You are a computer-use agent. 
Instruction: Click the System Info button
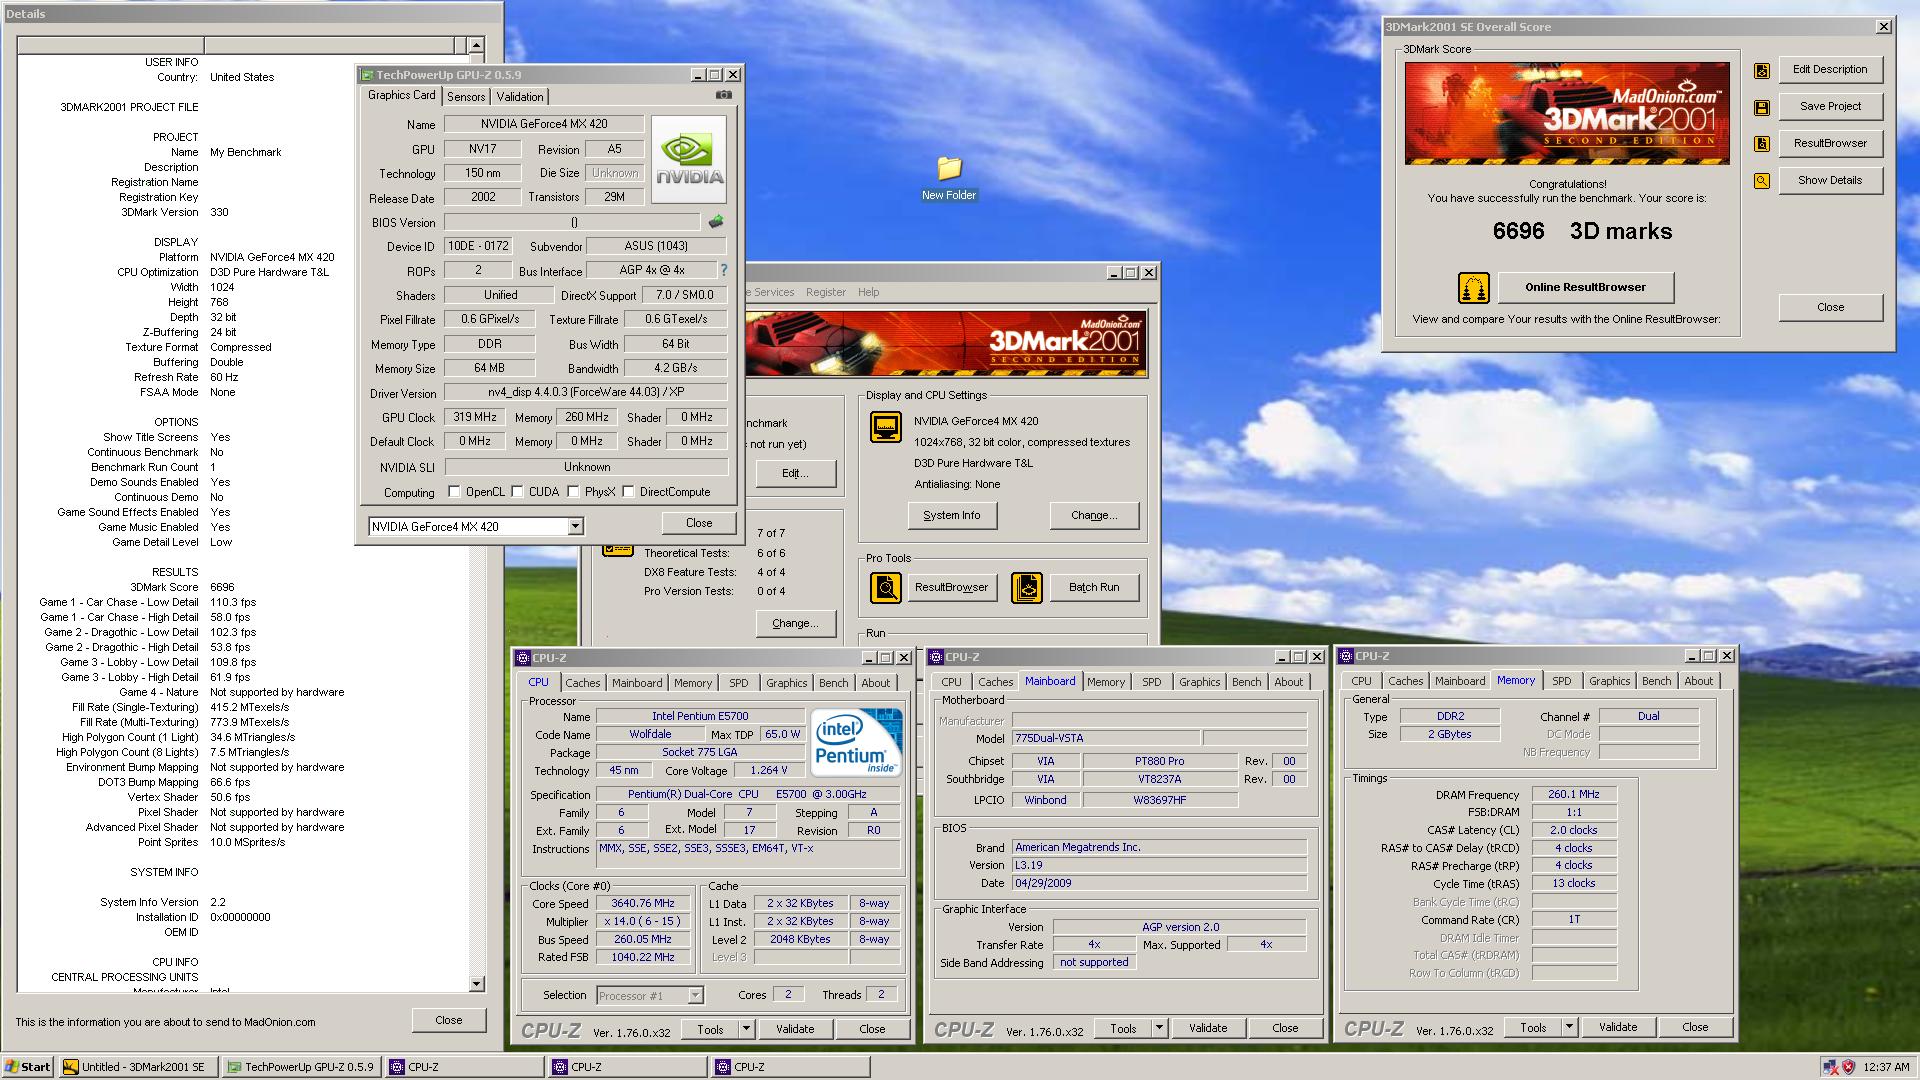(x=952, y=515)
